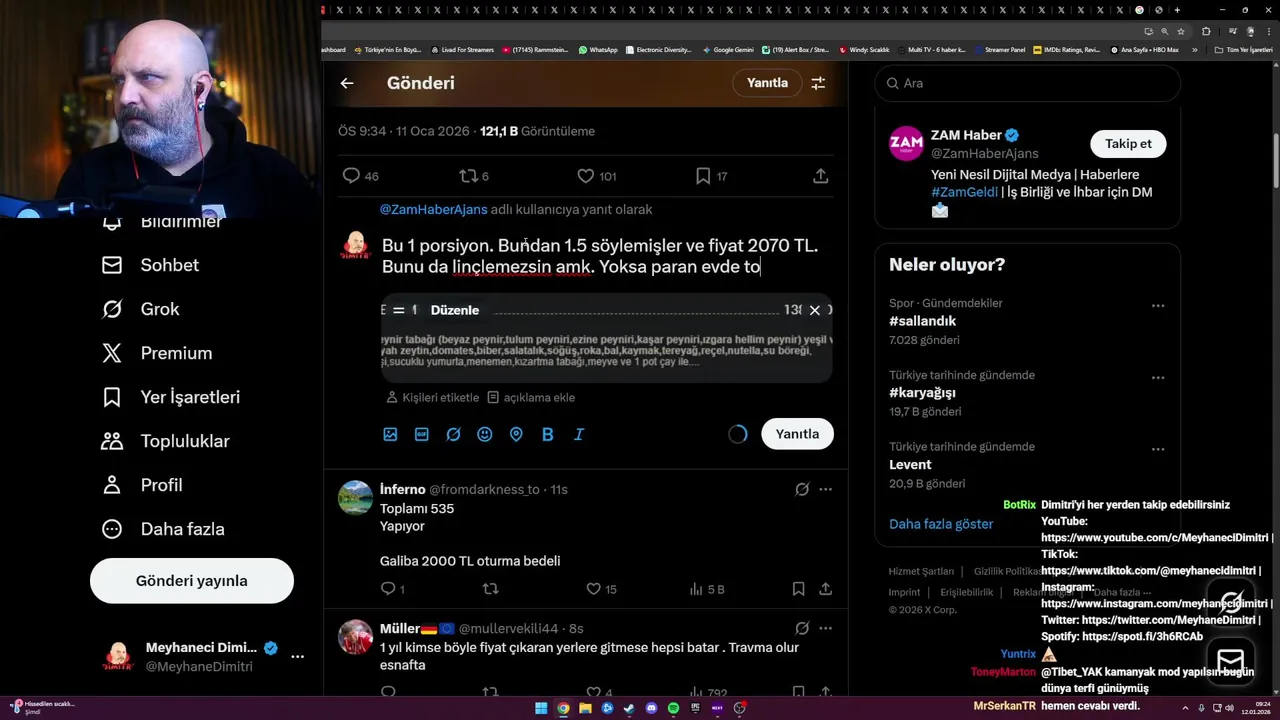Open Topluluklar in the left sidebar
Screen dimensions: 1280x720
[166, 441]
